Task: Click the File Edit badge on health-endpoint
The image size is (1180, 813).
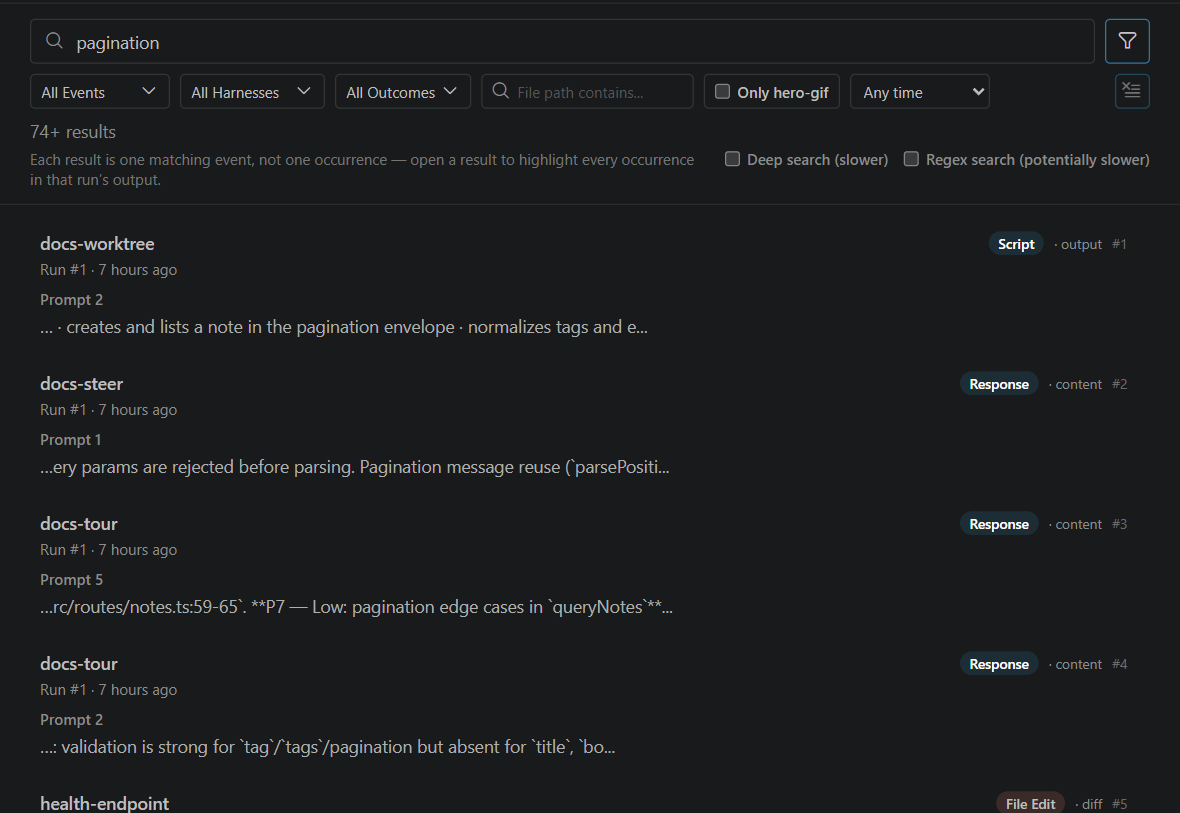Action: coord(1030,803)
